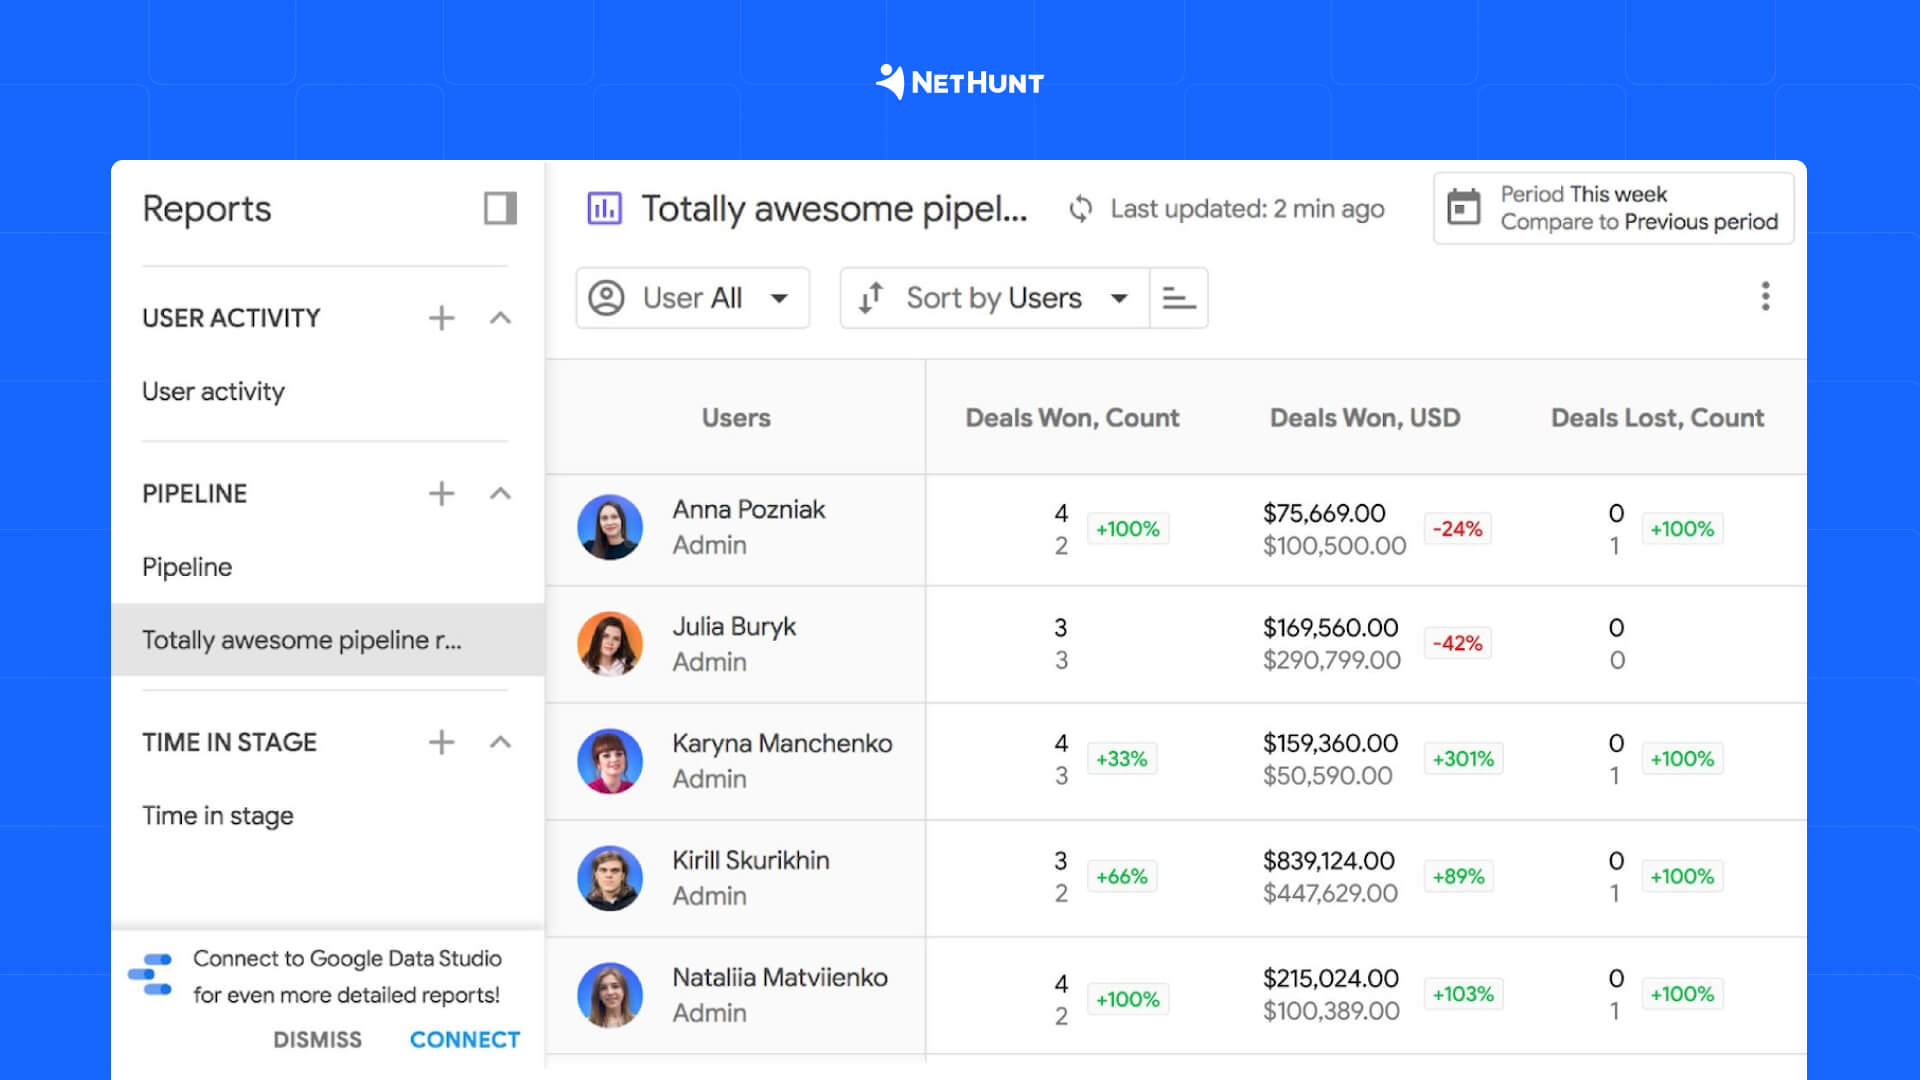The image size is (1920, 1080).
Task: Select the Pipeline report in sidebar
Action: tap(186, 566)
